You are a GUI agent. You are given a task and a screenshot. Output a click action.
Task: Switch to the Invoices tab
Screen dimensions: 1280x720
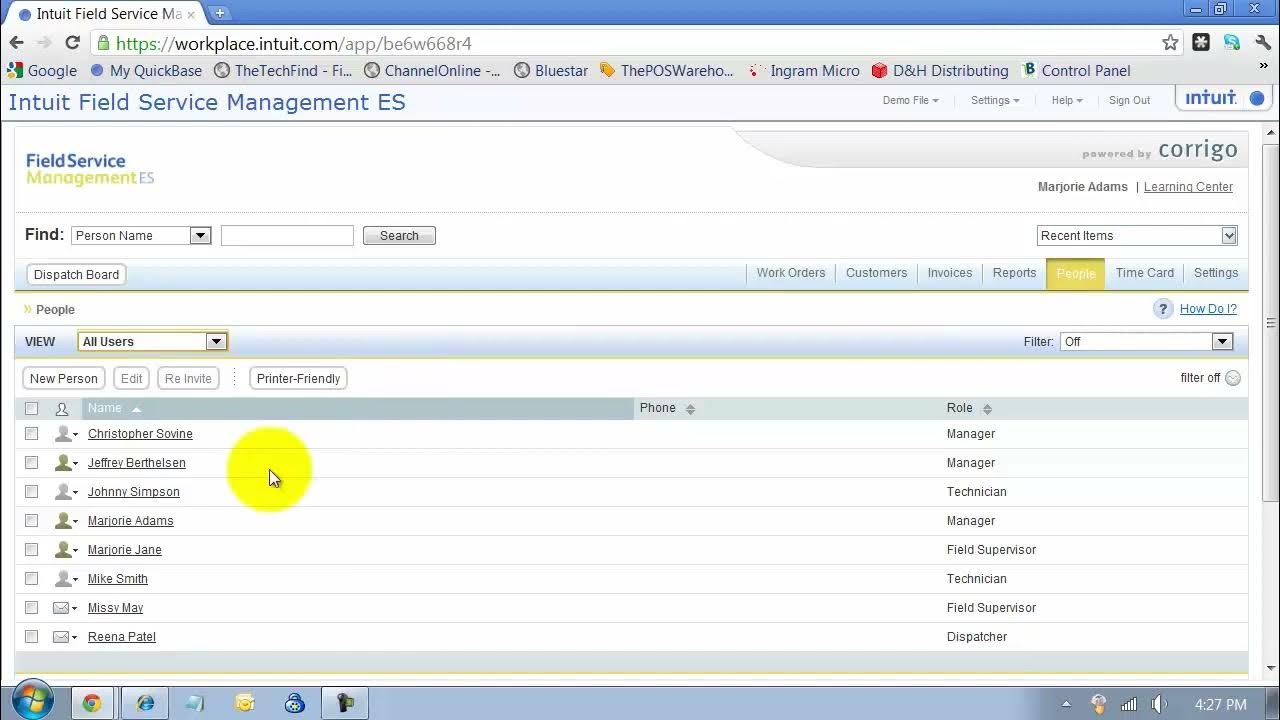949,273
